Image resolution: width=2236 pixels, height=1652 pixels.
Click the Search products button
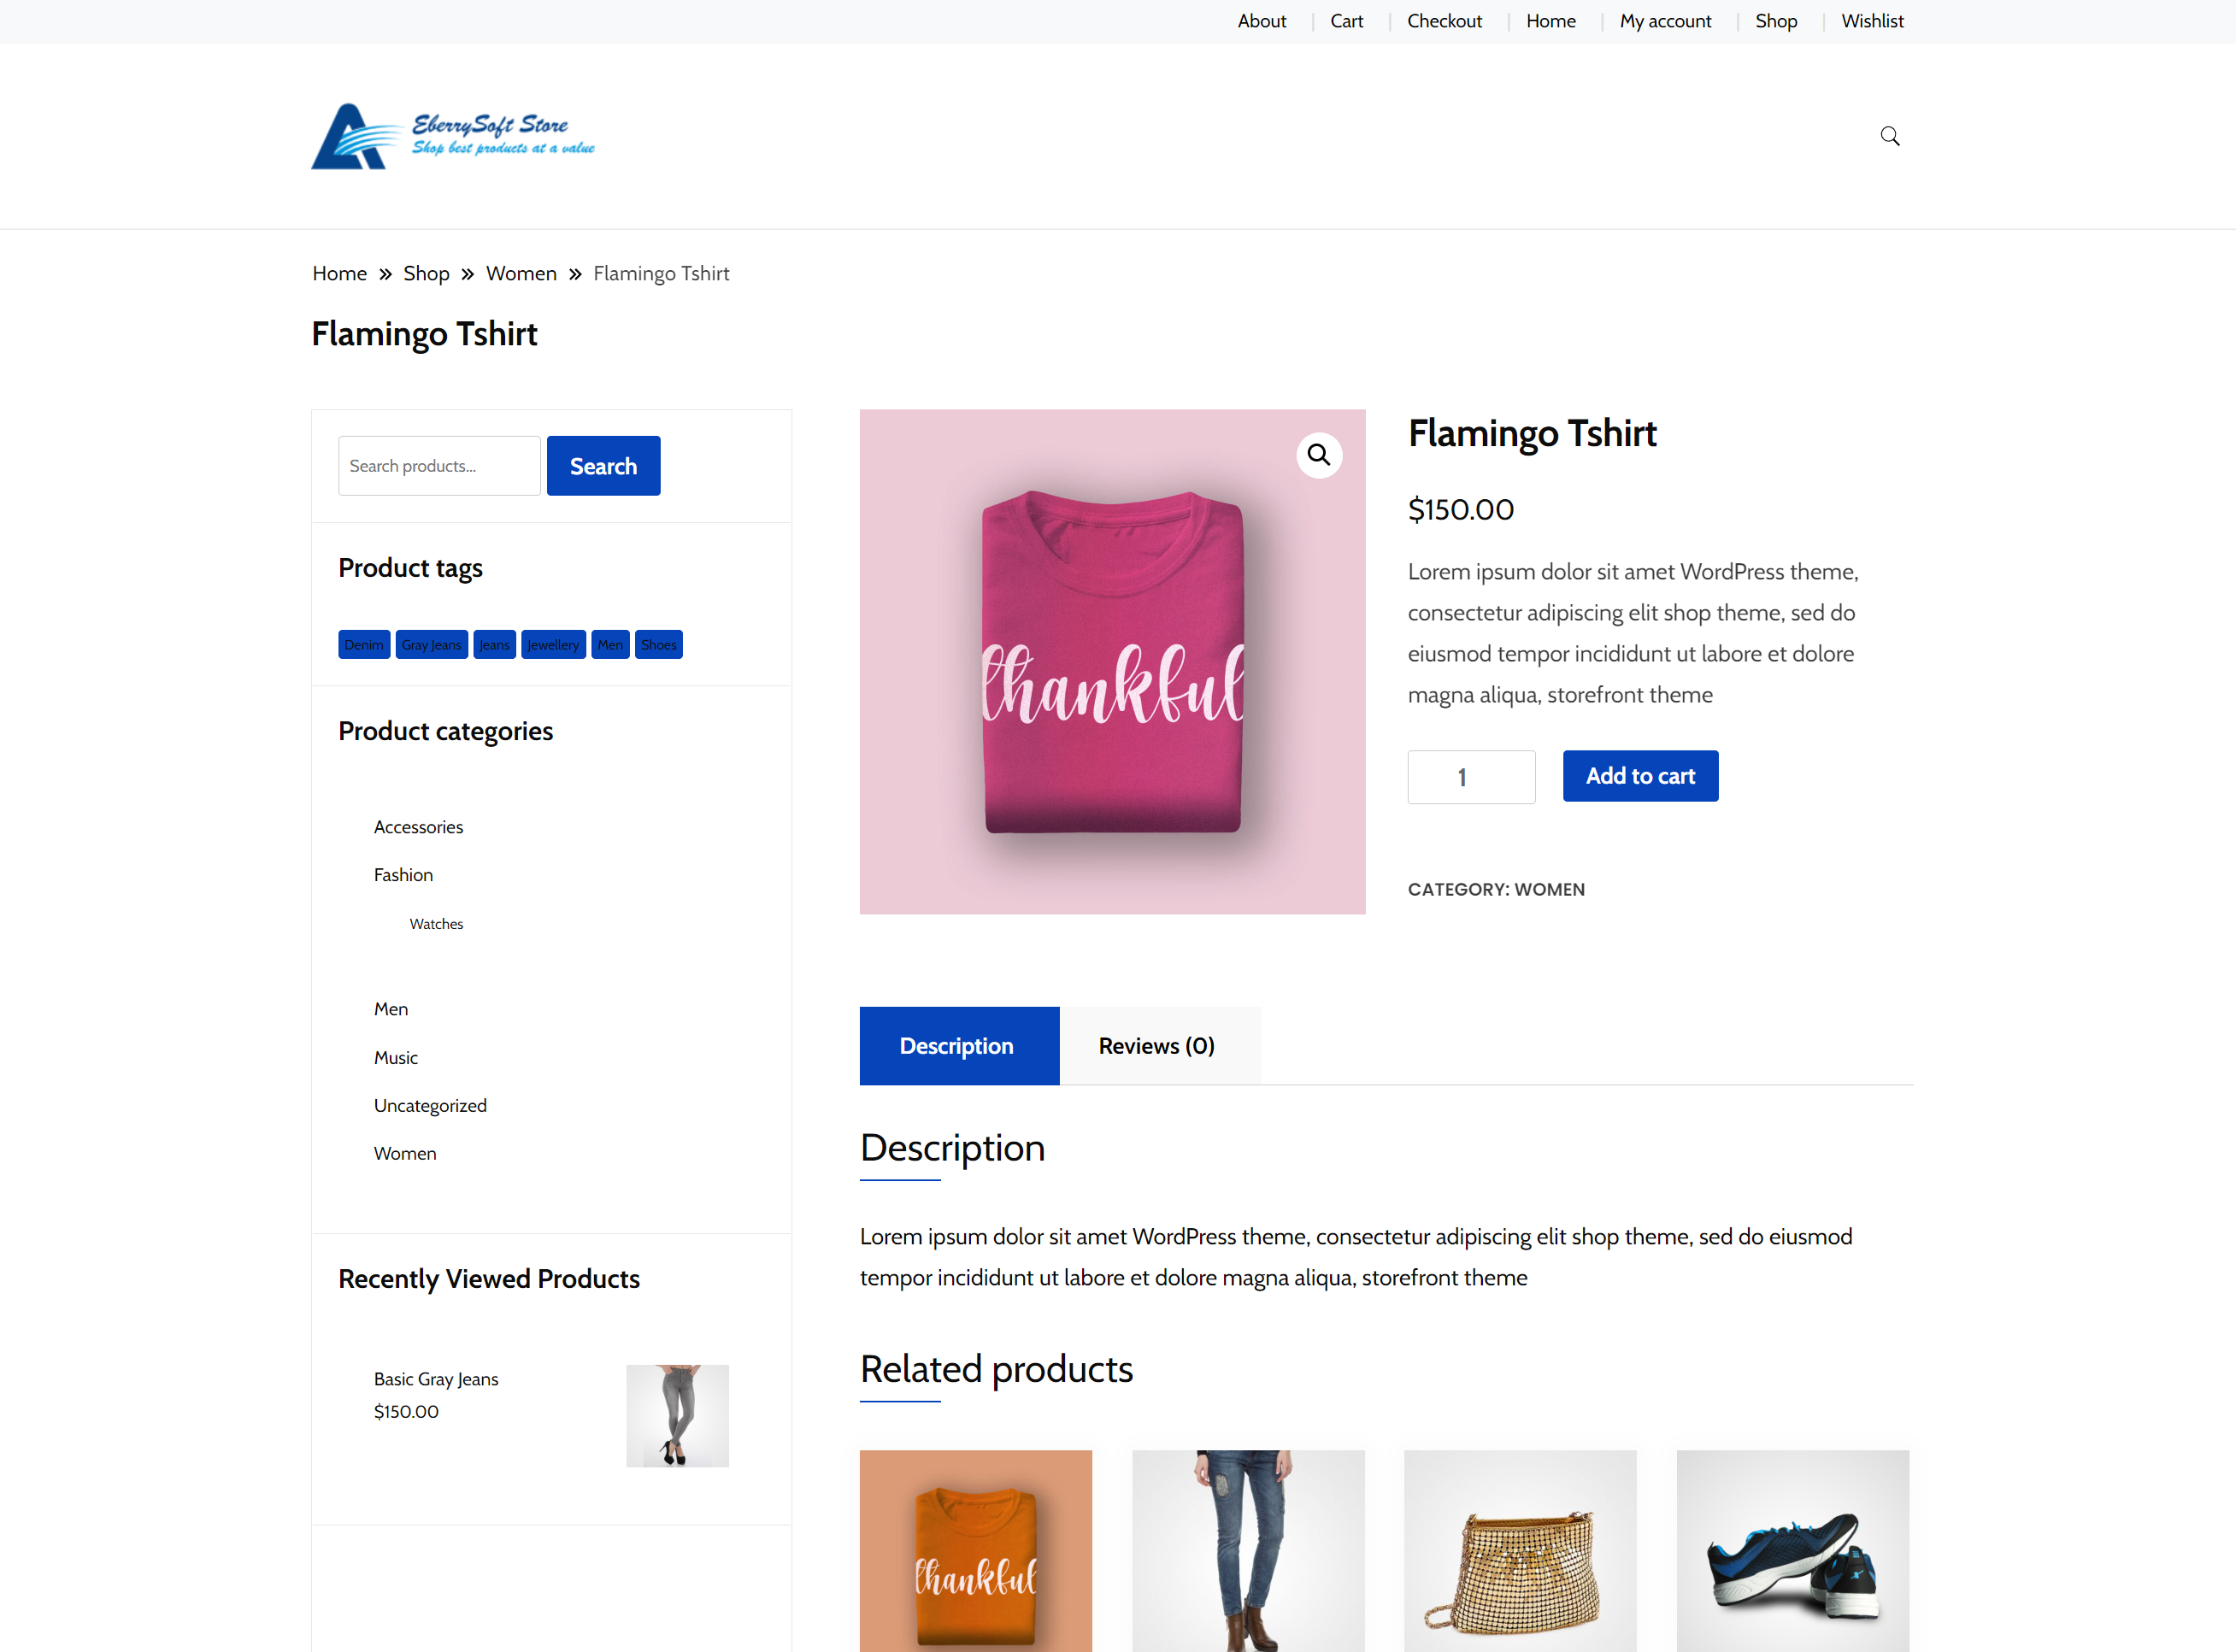click(603, 465)
